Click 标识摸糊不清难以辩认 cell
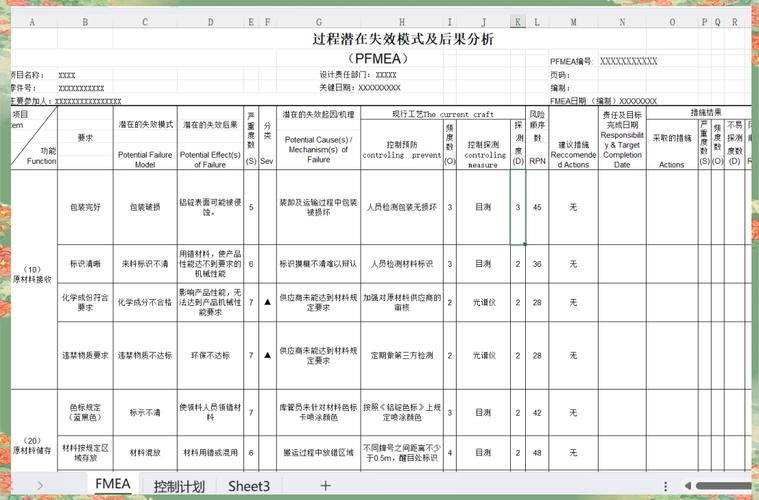The width and height of the screenshot is (759, 500). click(319, 264)
